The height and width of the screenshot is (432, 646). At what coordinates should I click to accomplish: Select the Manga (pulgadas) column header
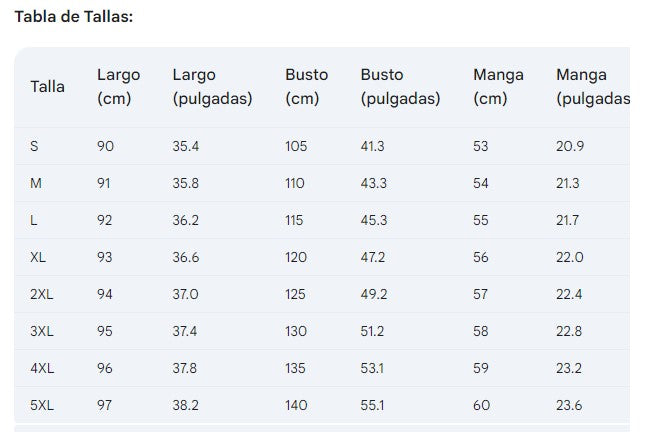(592, 86)
